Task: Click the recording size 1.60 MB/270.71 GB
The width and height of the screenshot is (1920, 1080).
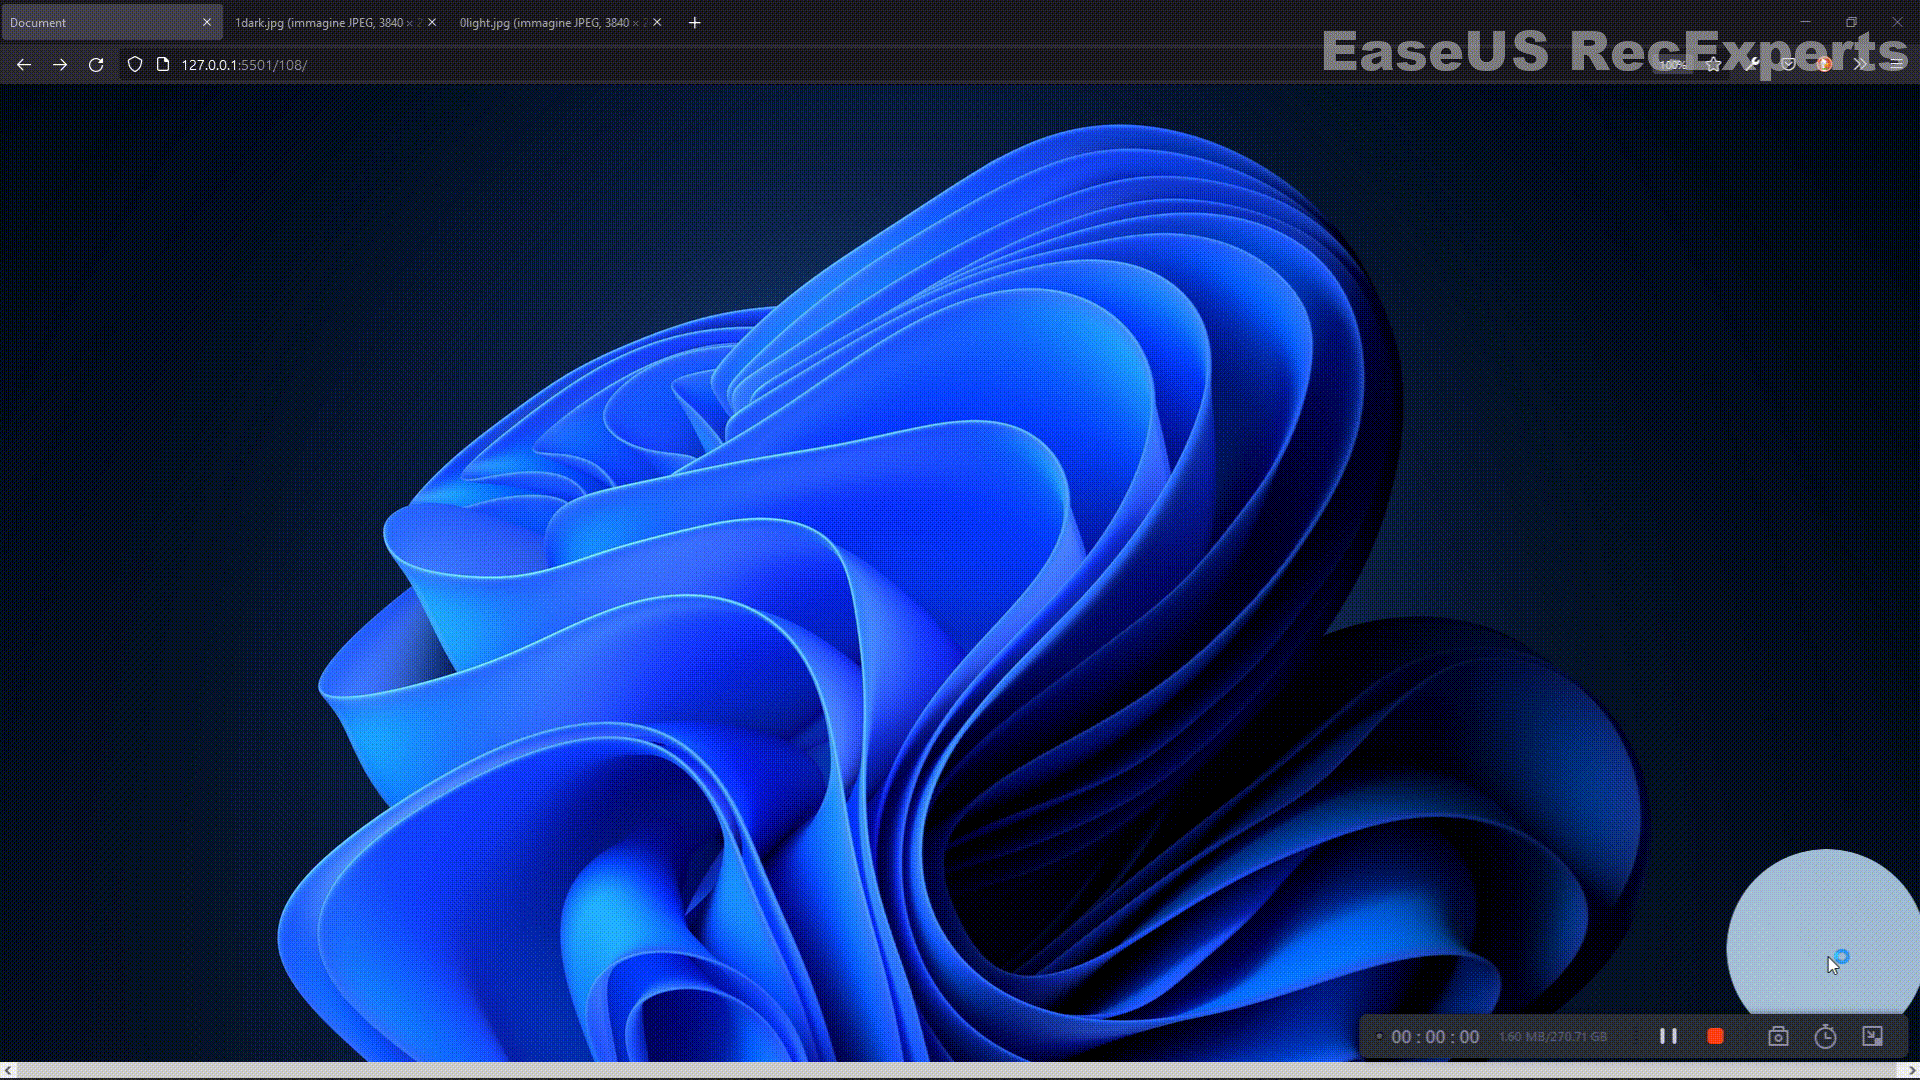Action: [1553, 1037]
